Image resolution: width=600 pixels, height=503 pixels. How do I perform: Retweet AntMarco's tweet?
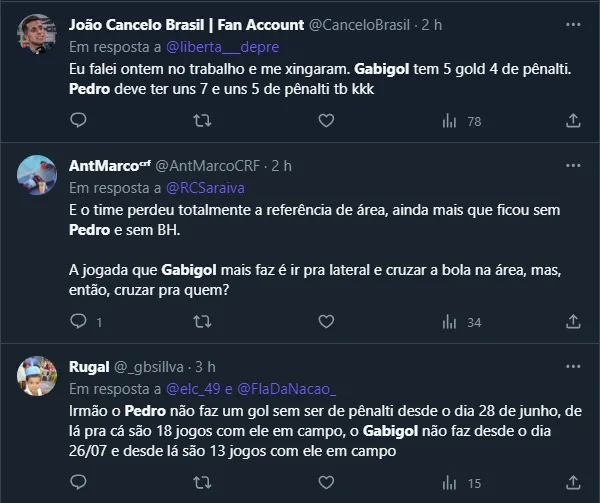coord(201,322)
